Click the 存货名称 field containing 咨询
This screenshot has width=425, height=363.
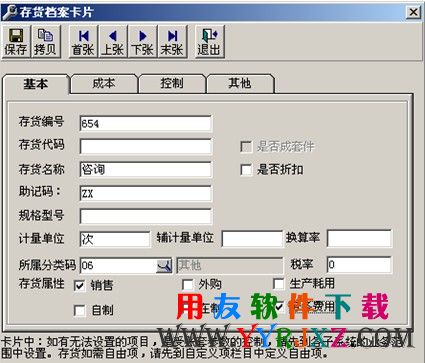pyautogui.click(x=145, y=170)
